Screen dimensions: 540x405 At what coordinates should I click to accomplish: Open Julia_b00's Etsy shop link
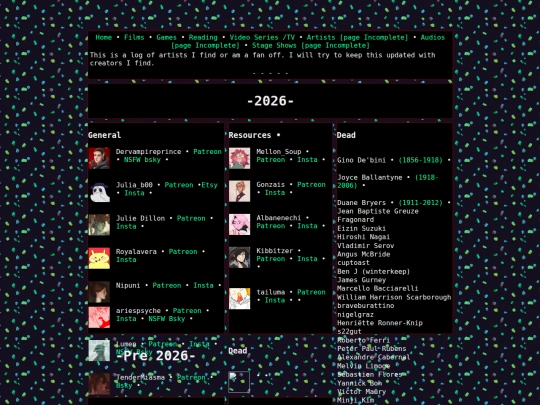coord(209,185)
